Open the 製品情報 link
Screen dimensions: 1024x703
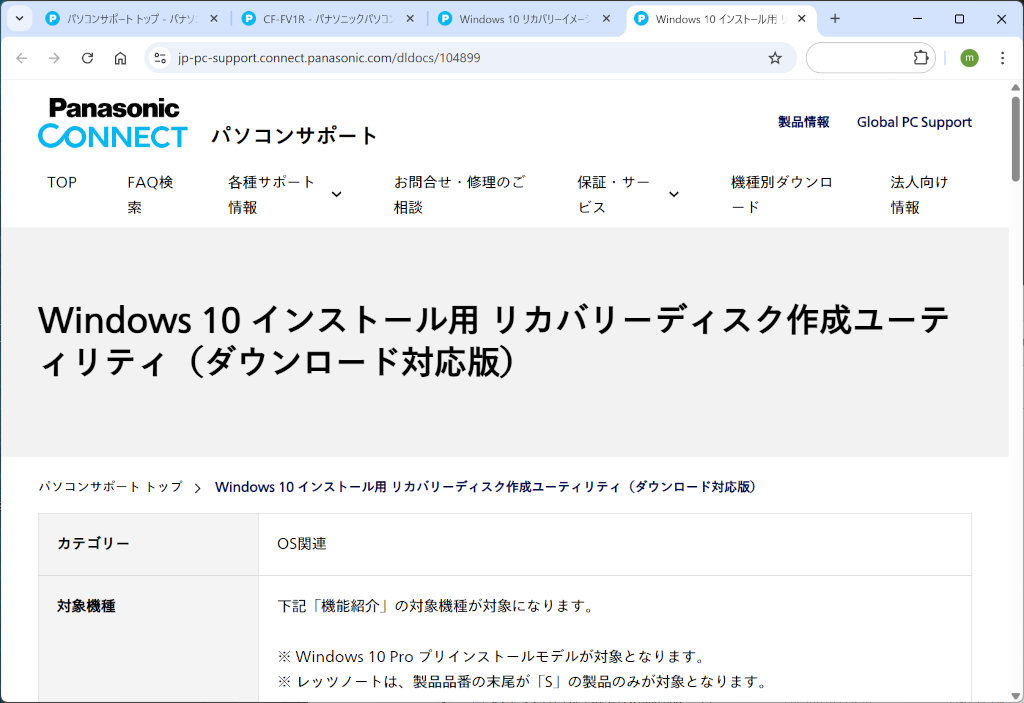point(803,122)
